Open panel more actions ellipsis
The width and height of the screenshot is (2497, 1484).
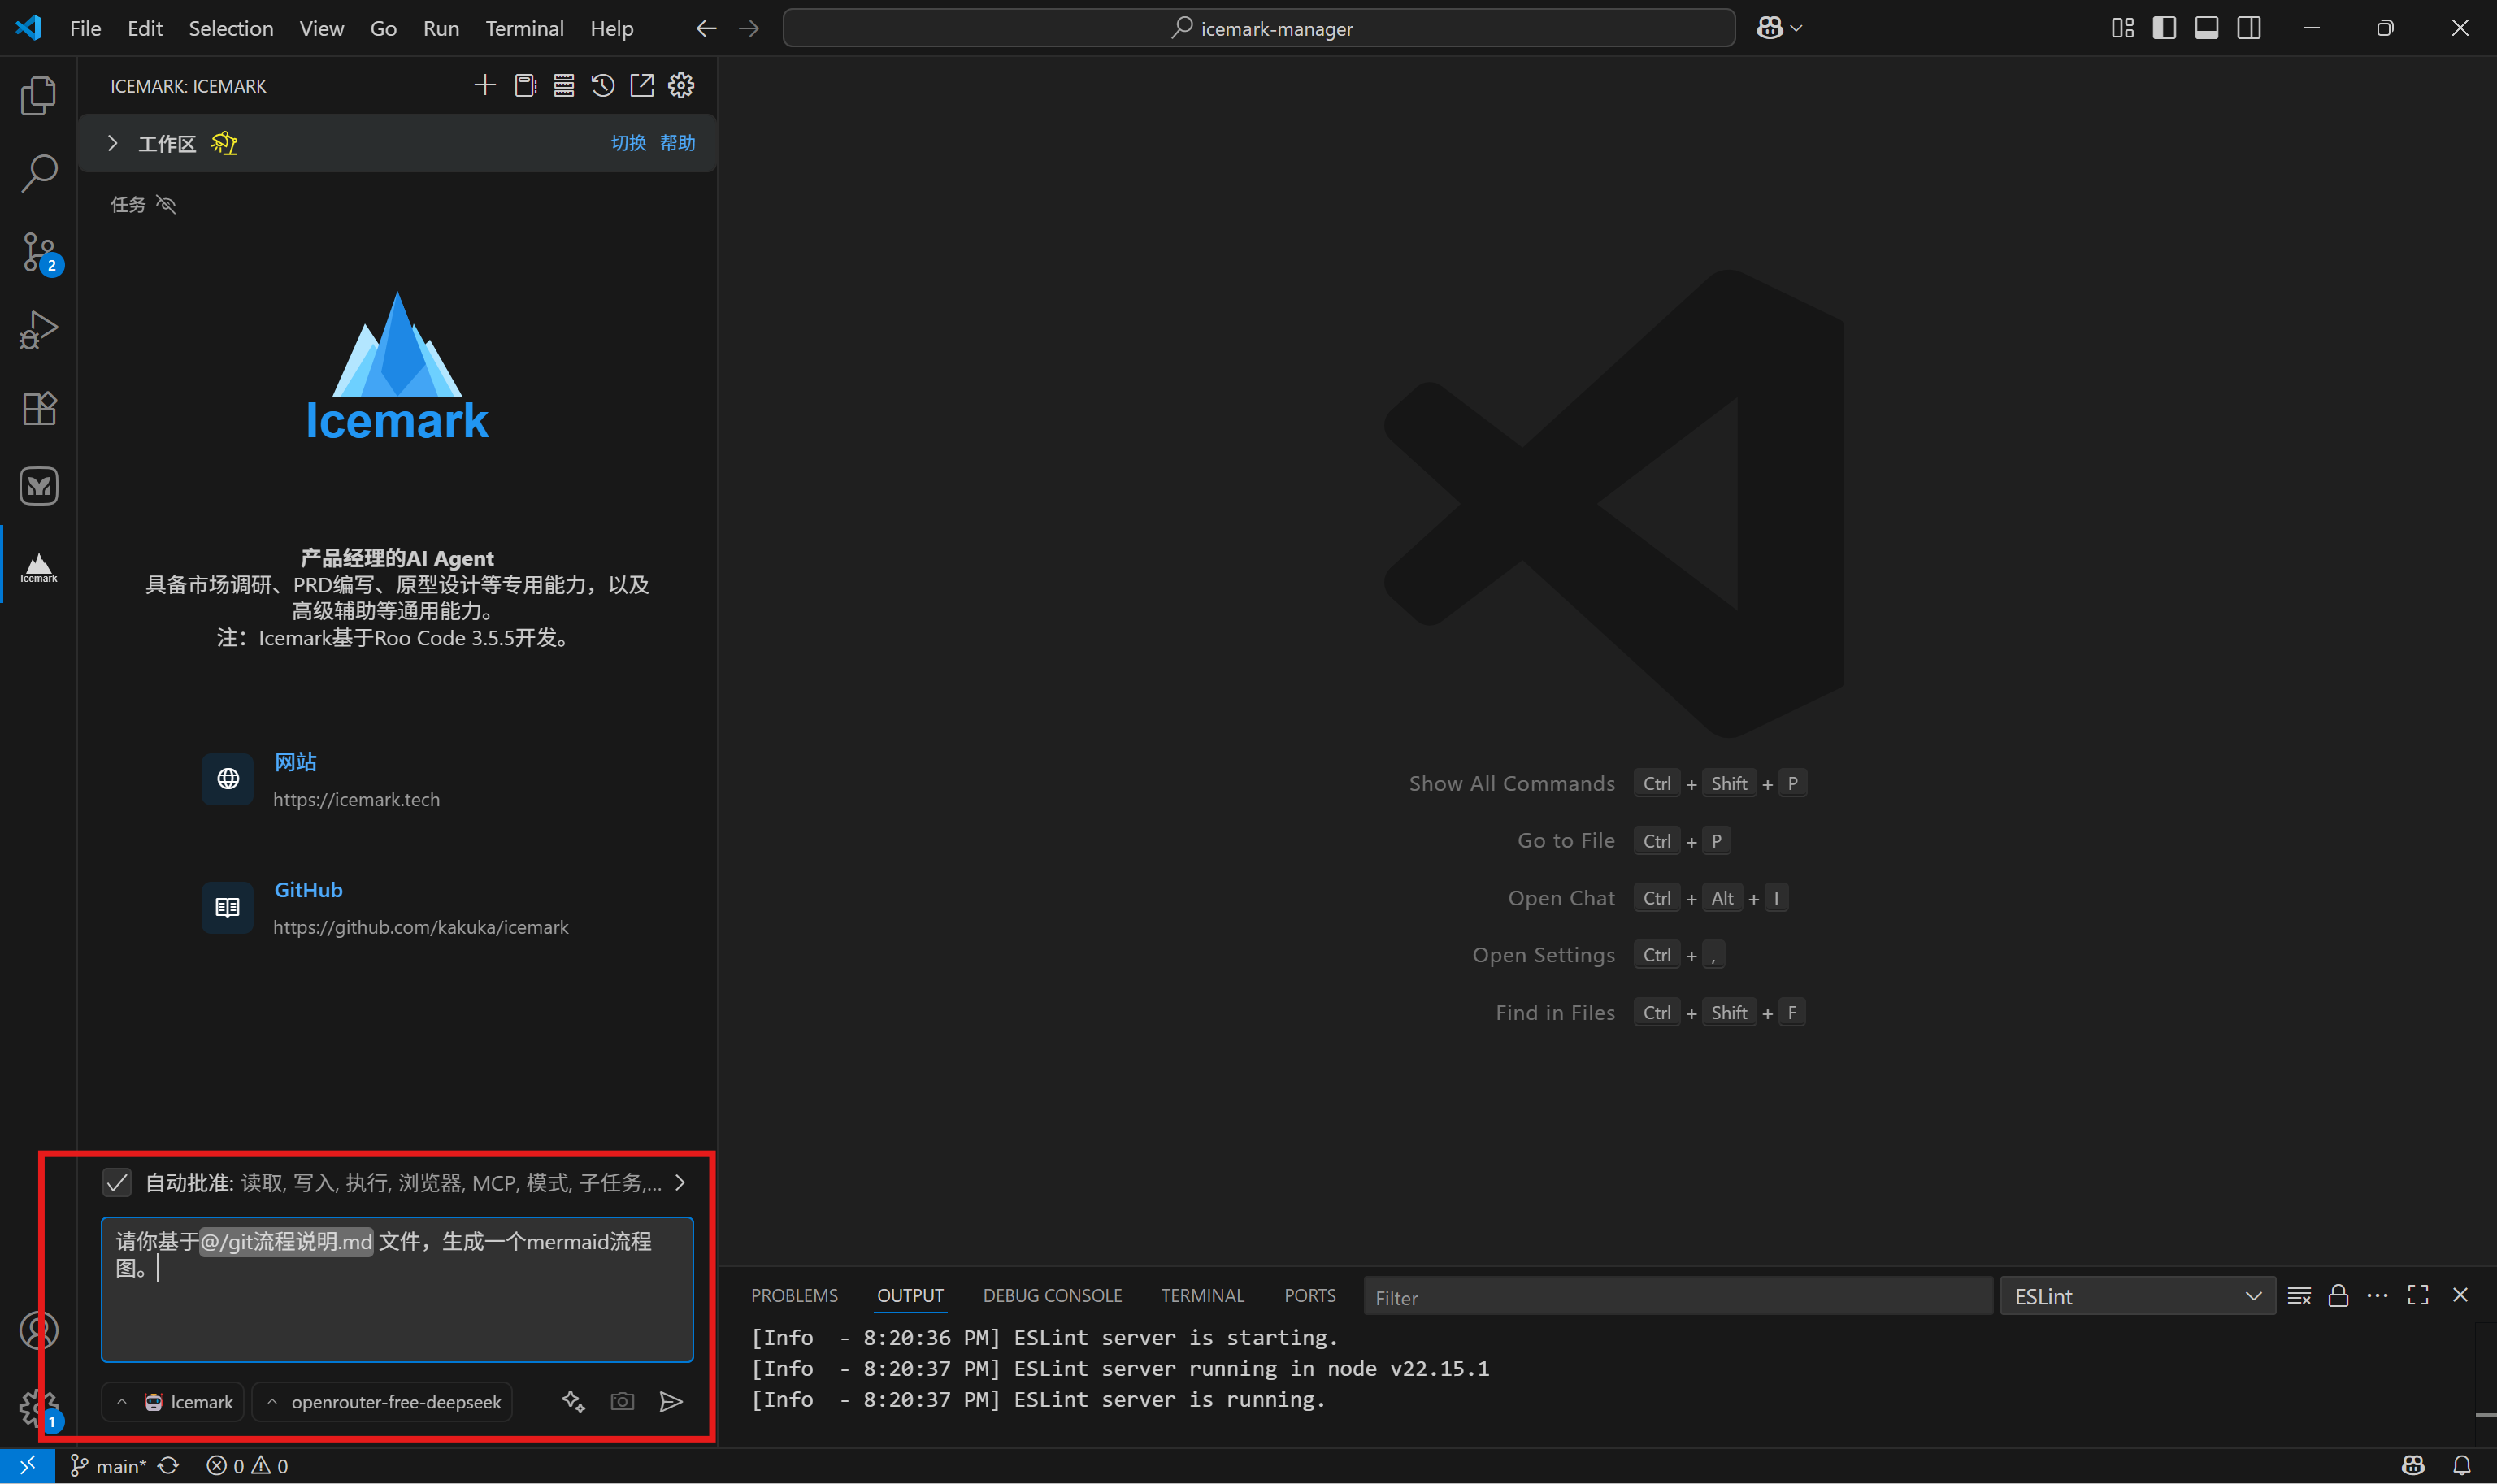2377,1296
